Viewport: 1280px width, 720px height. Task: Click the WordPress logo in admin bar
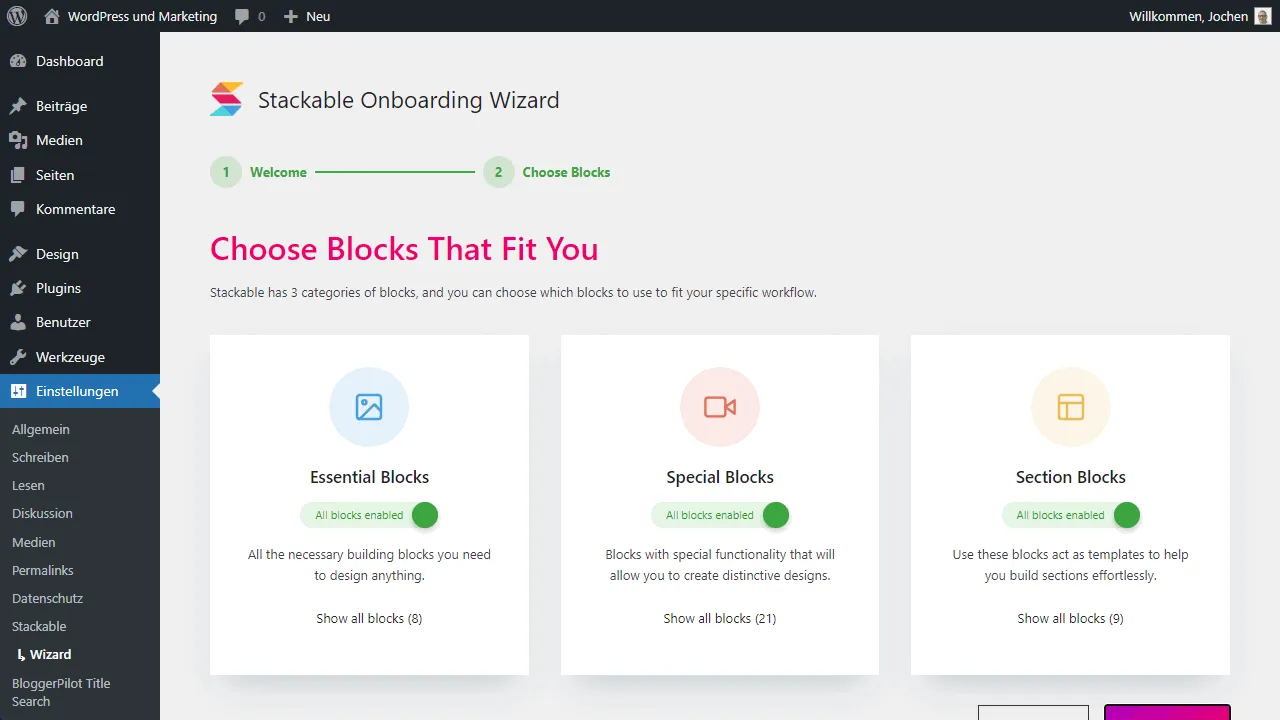17,16
